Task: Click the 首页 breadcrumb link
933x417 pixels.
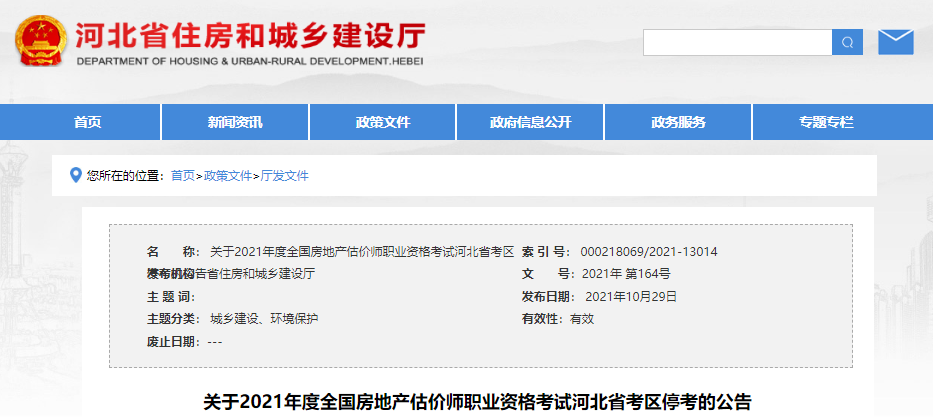Action: (183, 176)
